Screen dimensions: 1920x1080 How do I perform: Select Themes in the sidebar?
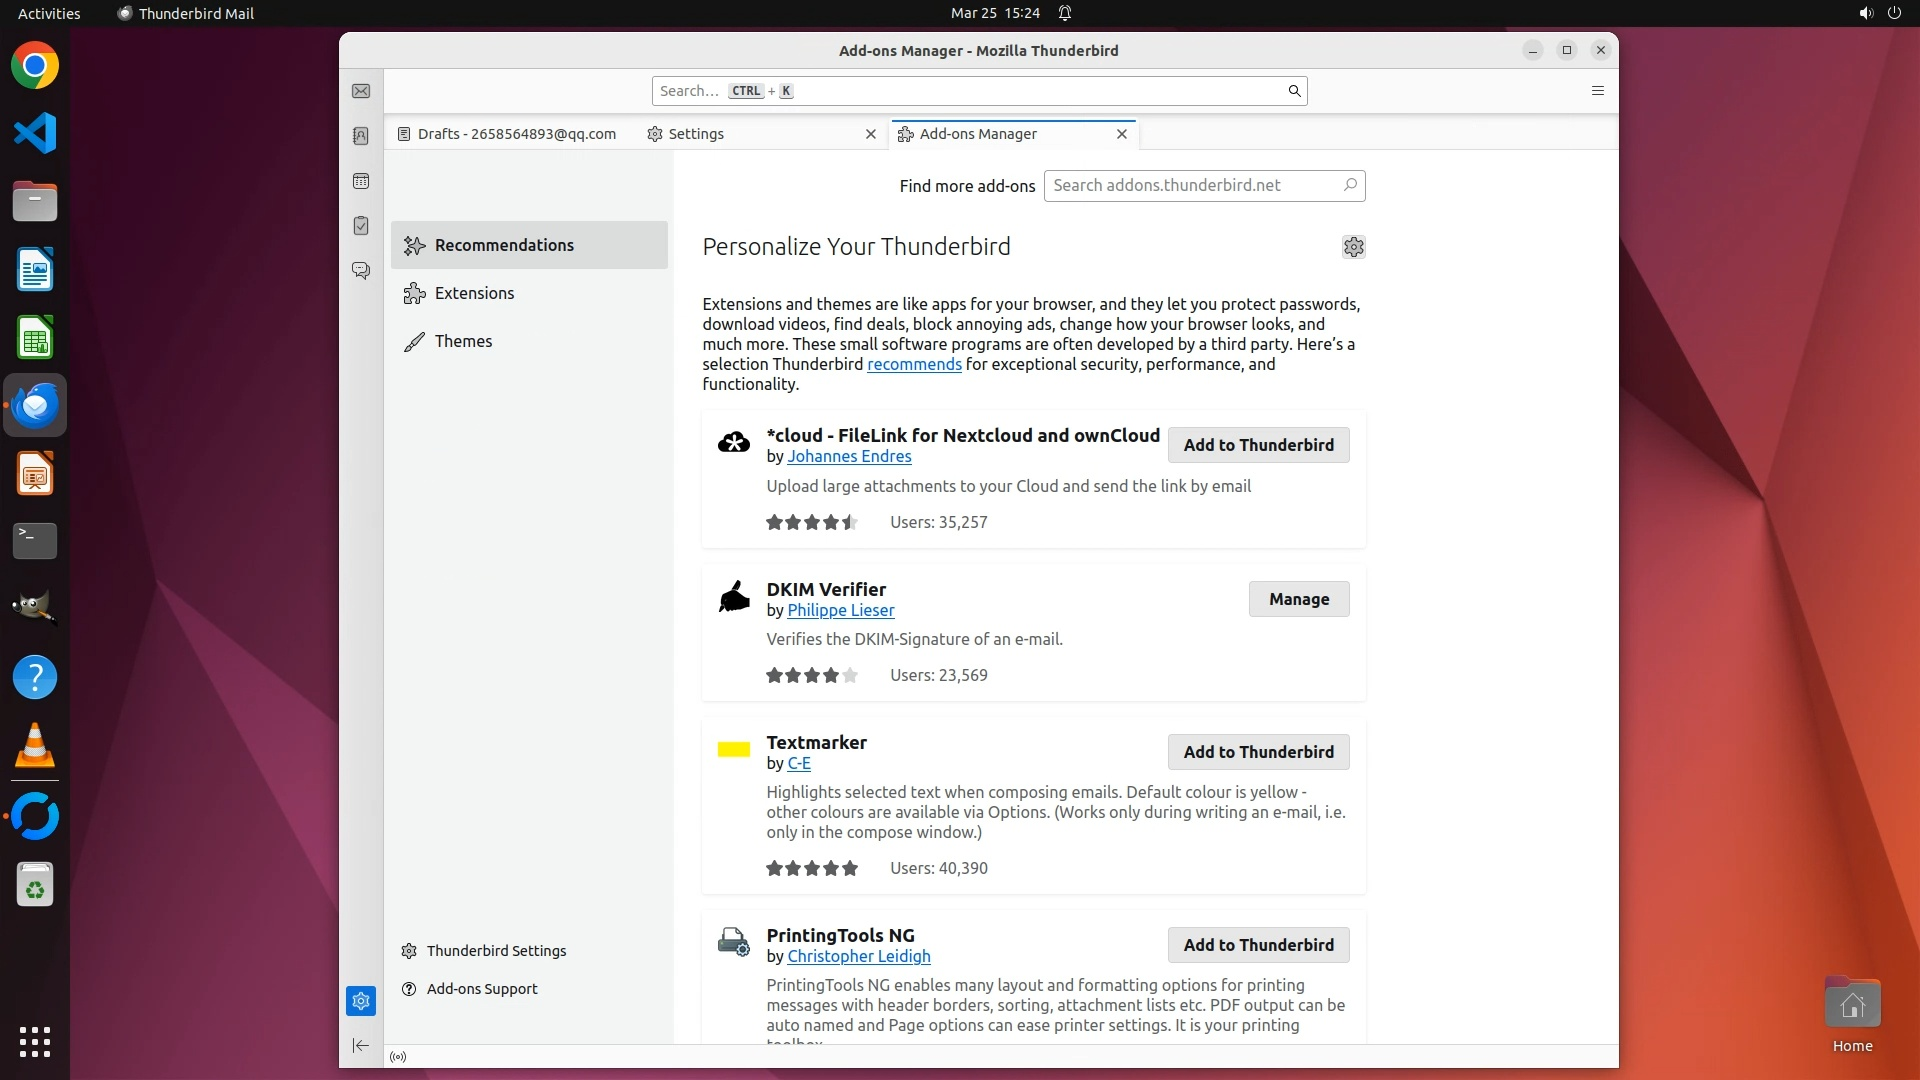(463, 341)
